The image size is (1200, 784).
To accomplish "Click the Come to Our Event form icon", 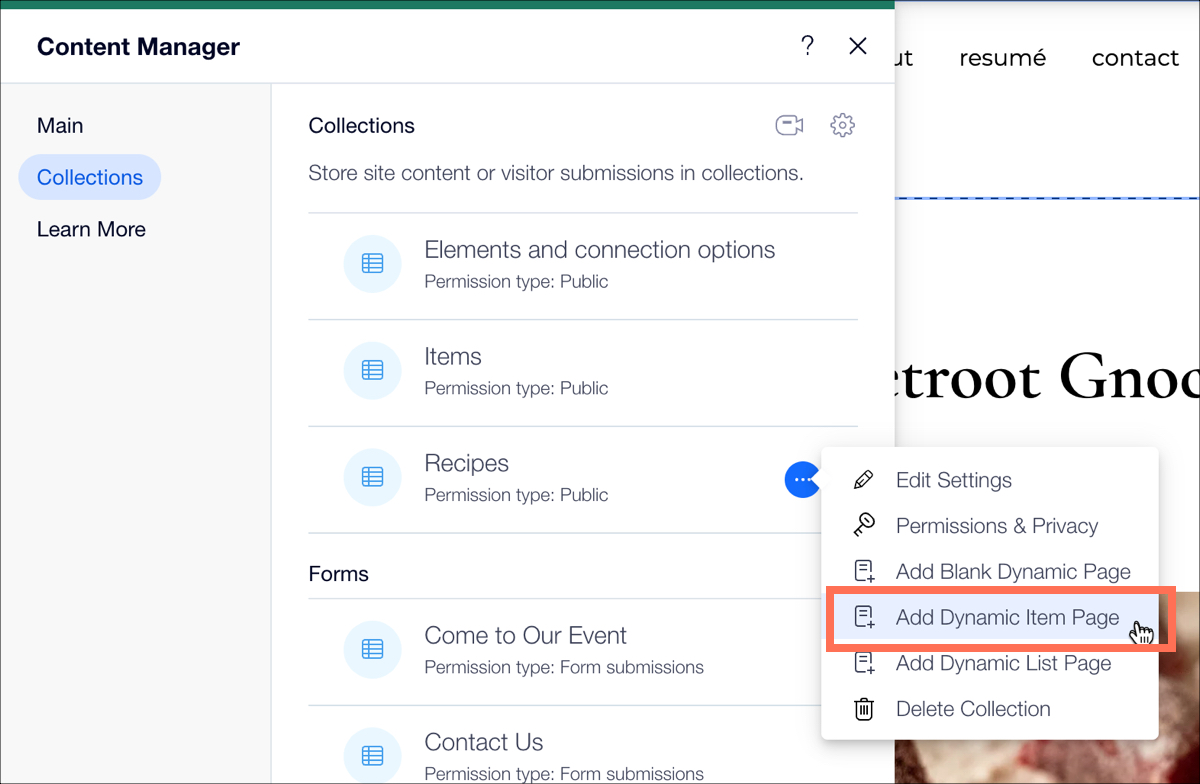I will pyautogui.click(x=372, y=649).
